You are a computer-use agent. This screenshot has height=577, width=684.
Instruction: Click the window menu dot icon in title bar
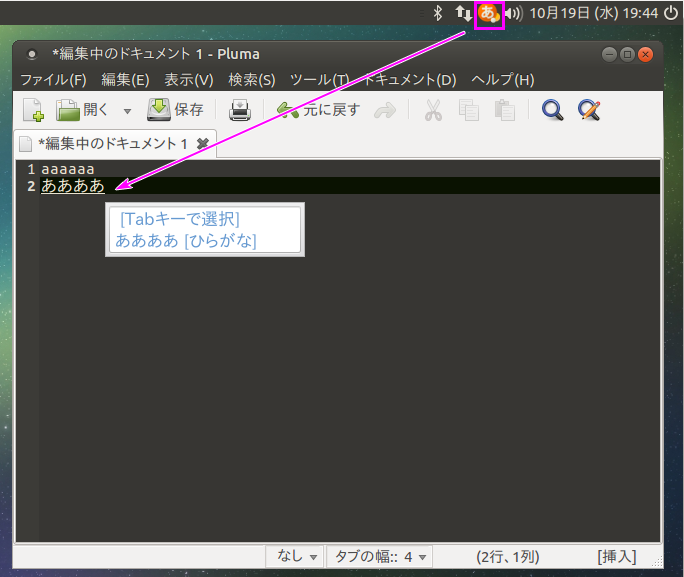coord(31,54)
